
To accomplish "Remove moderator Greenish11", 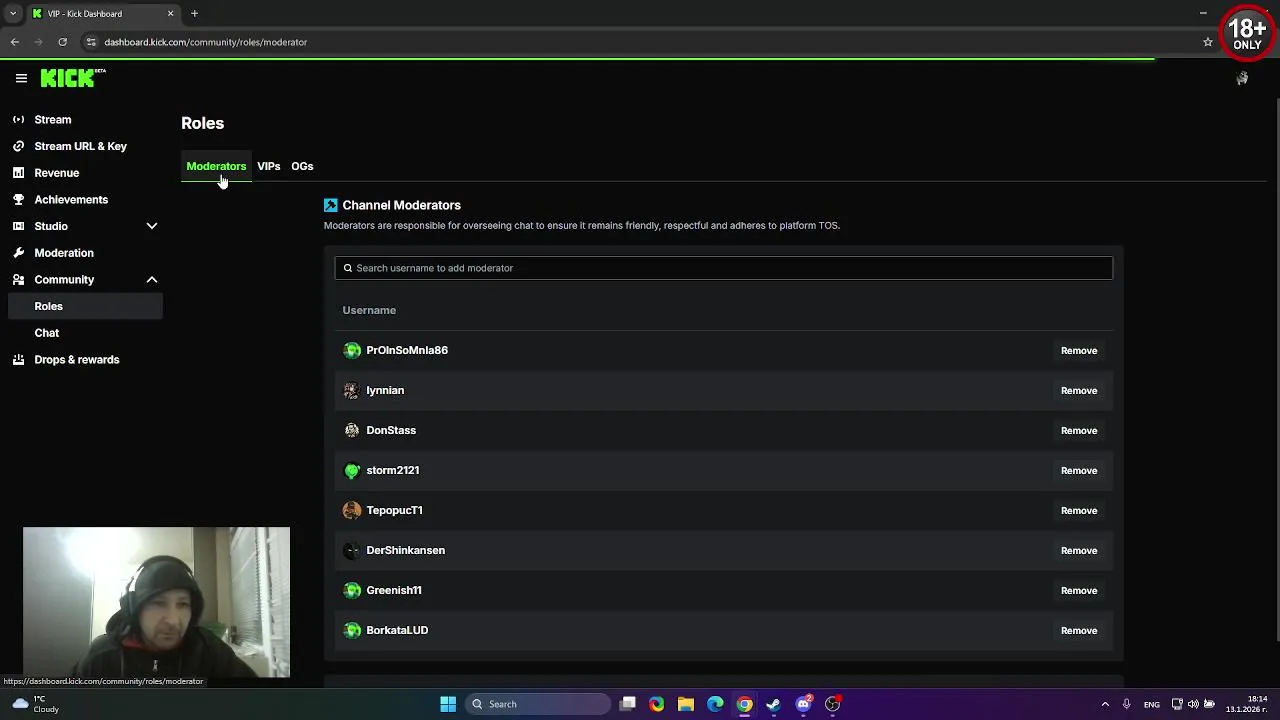I will click(1079, 590).
